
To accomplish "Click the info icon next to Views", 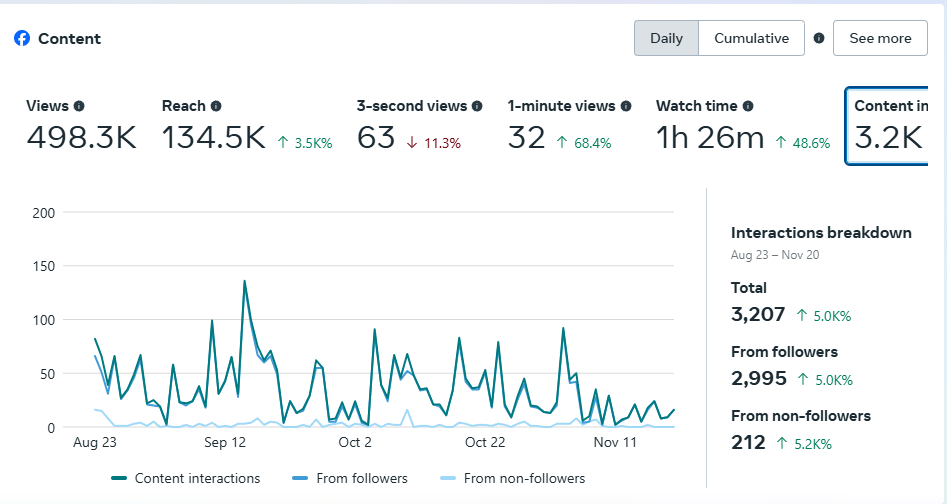I will pos(79,106).
